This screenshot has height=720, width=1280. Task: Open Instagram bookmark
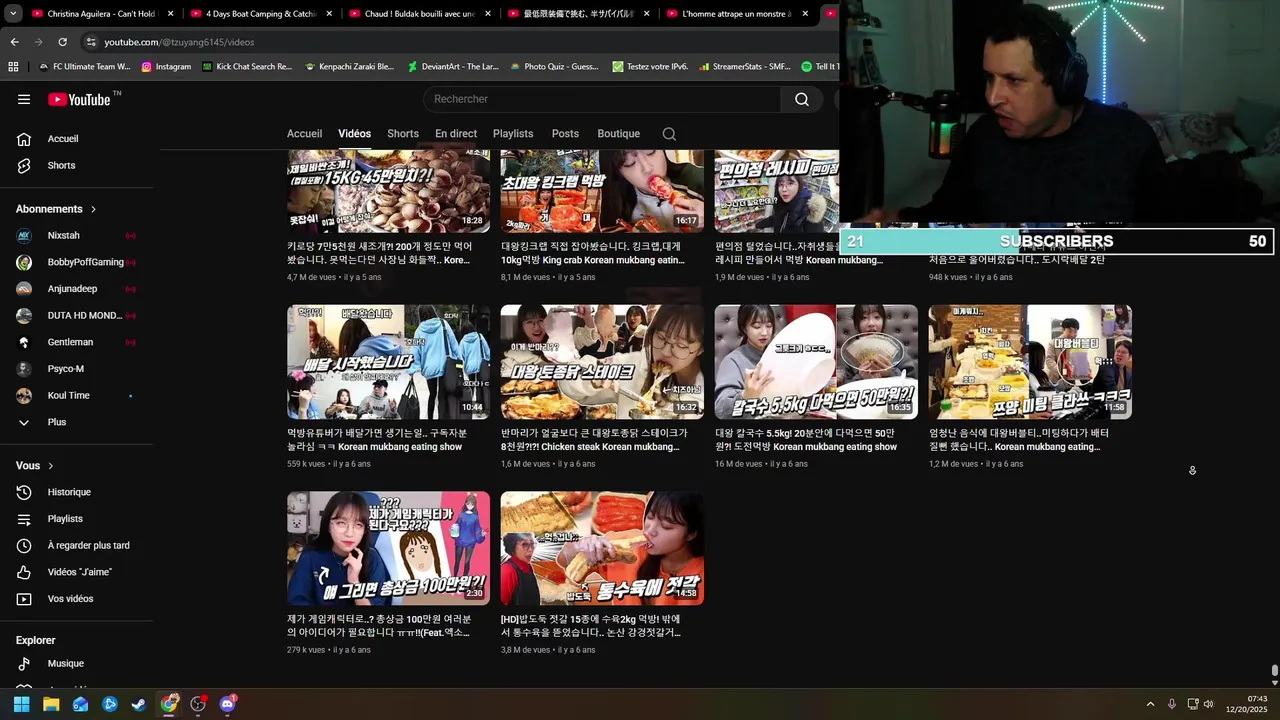pos(166,67)
